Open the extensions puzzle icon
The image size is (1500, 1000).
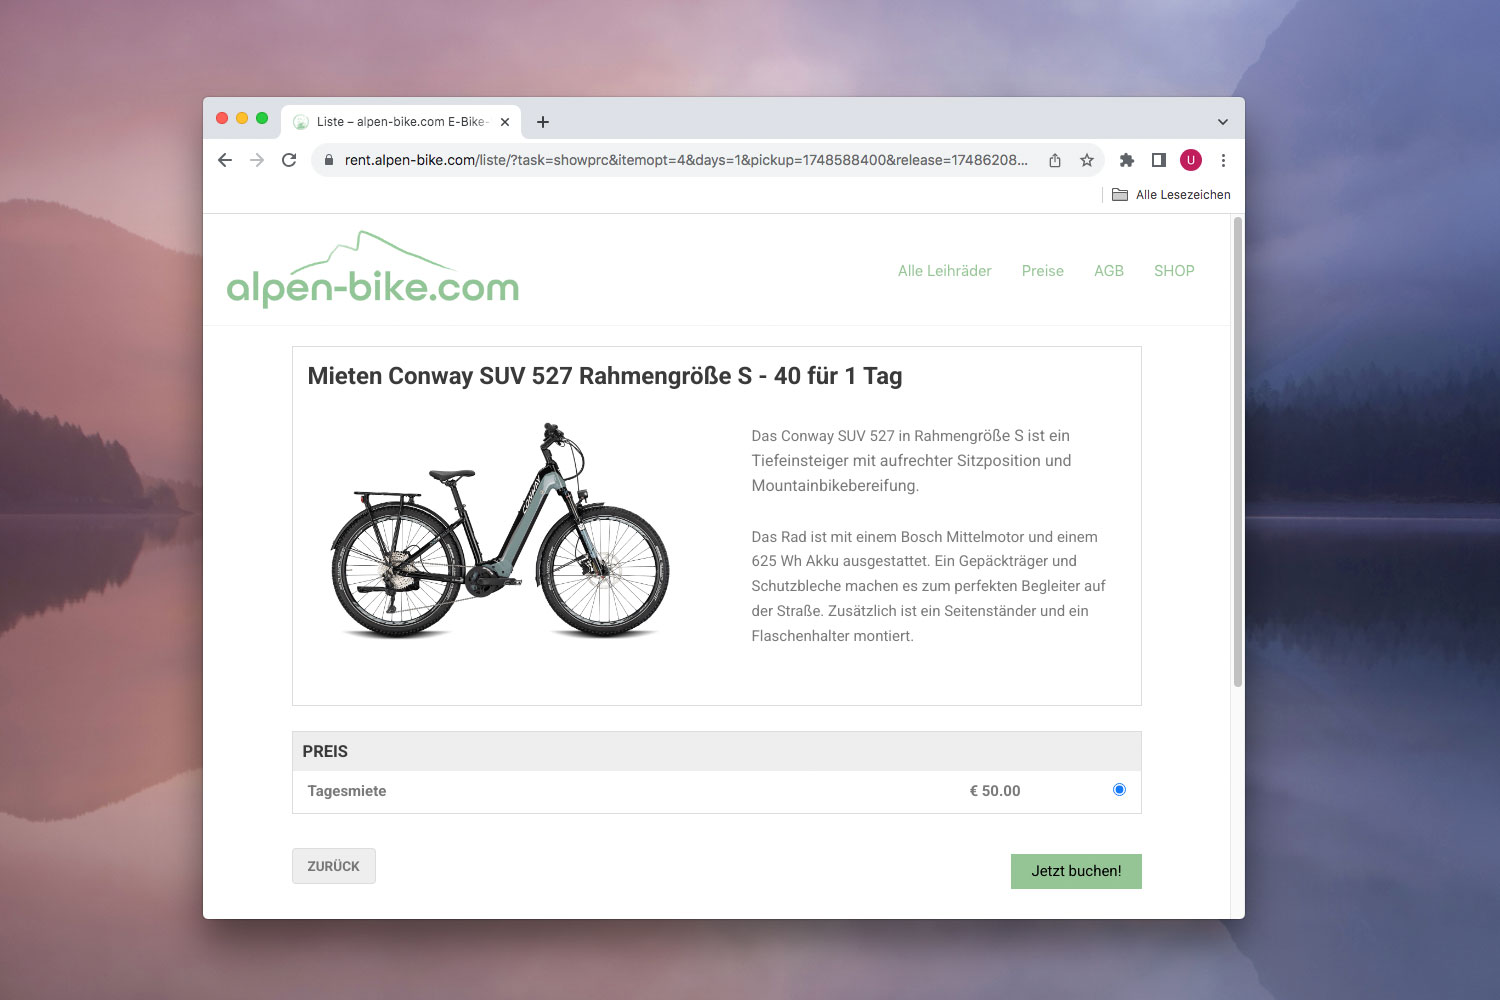coord(1127,160)
